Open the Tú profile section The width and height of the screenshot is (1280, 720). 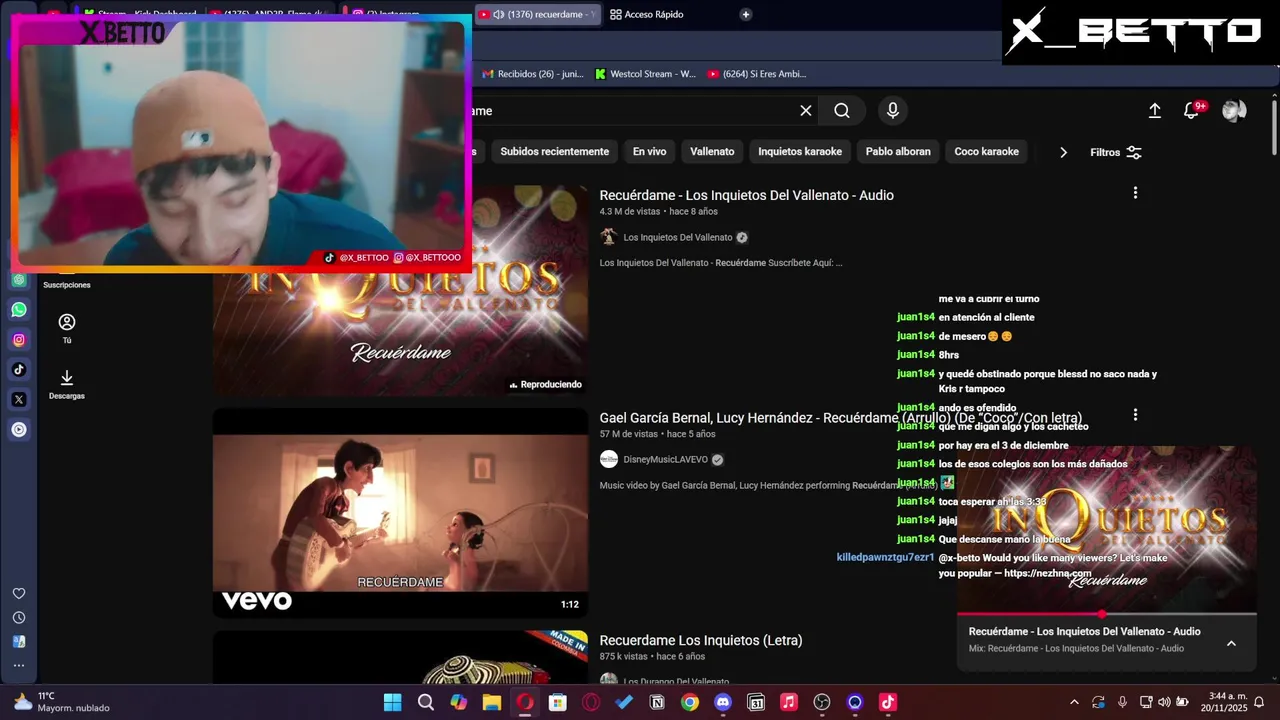pos(67,328)
